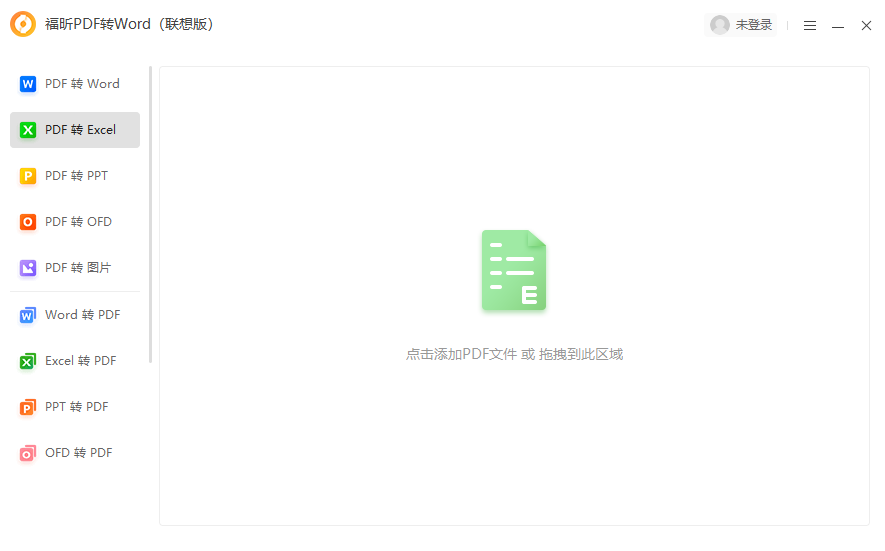
Task: Click the 未登录 login text
Action: pos(753,25)
